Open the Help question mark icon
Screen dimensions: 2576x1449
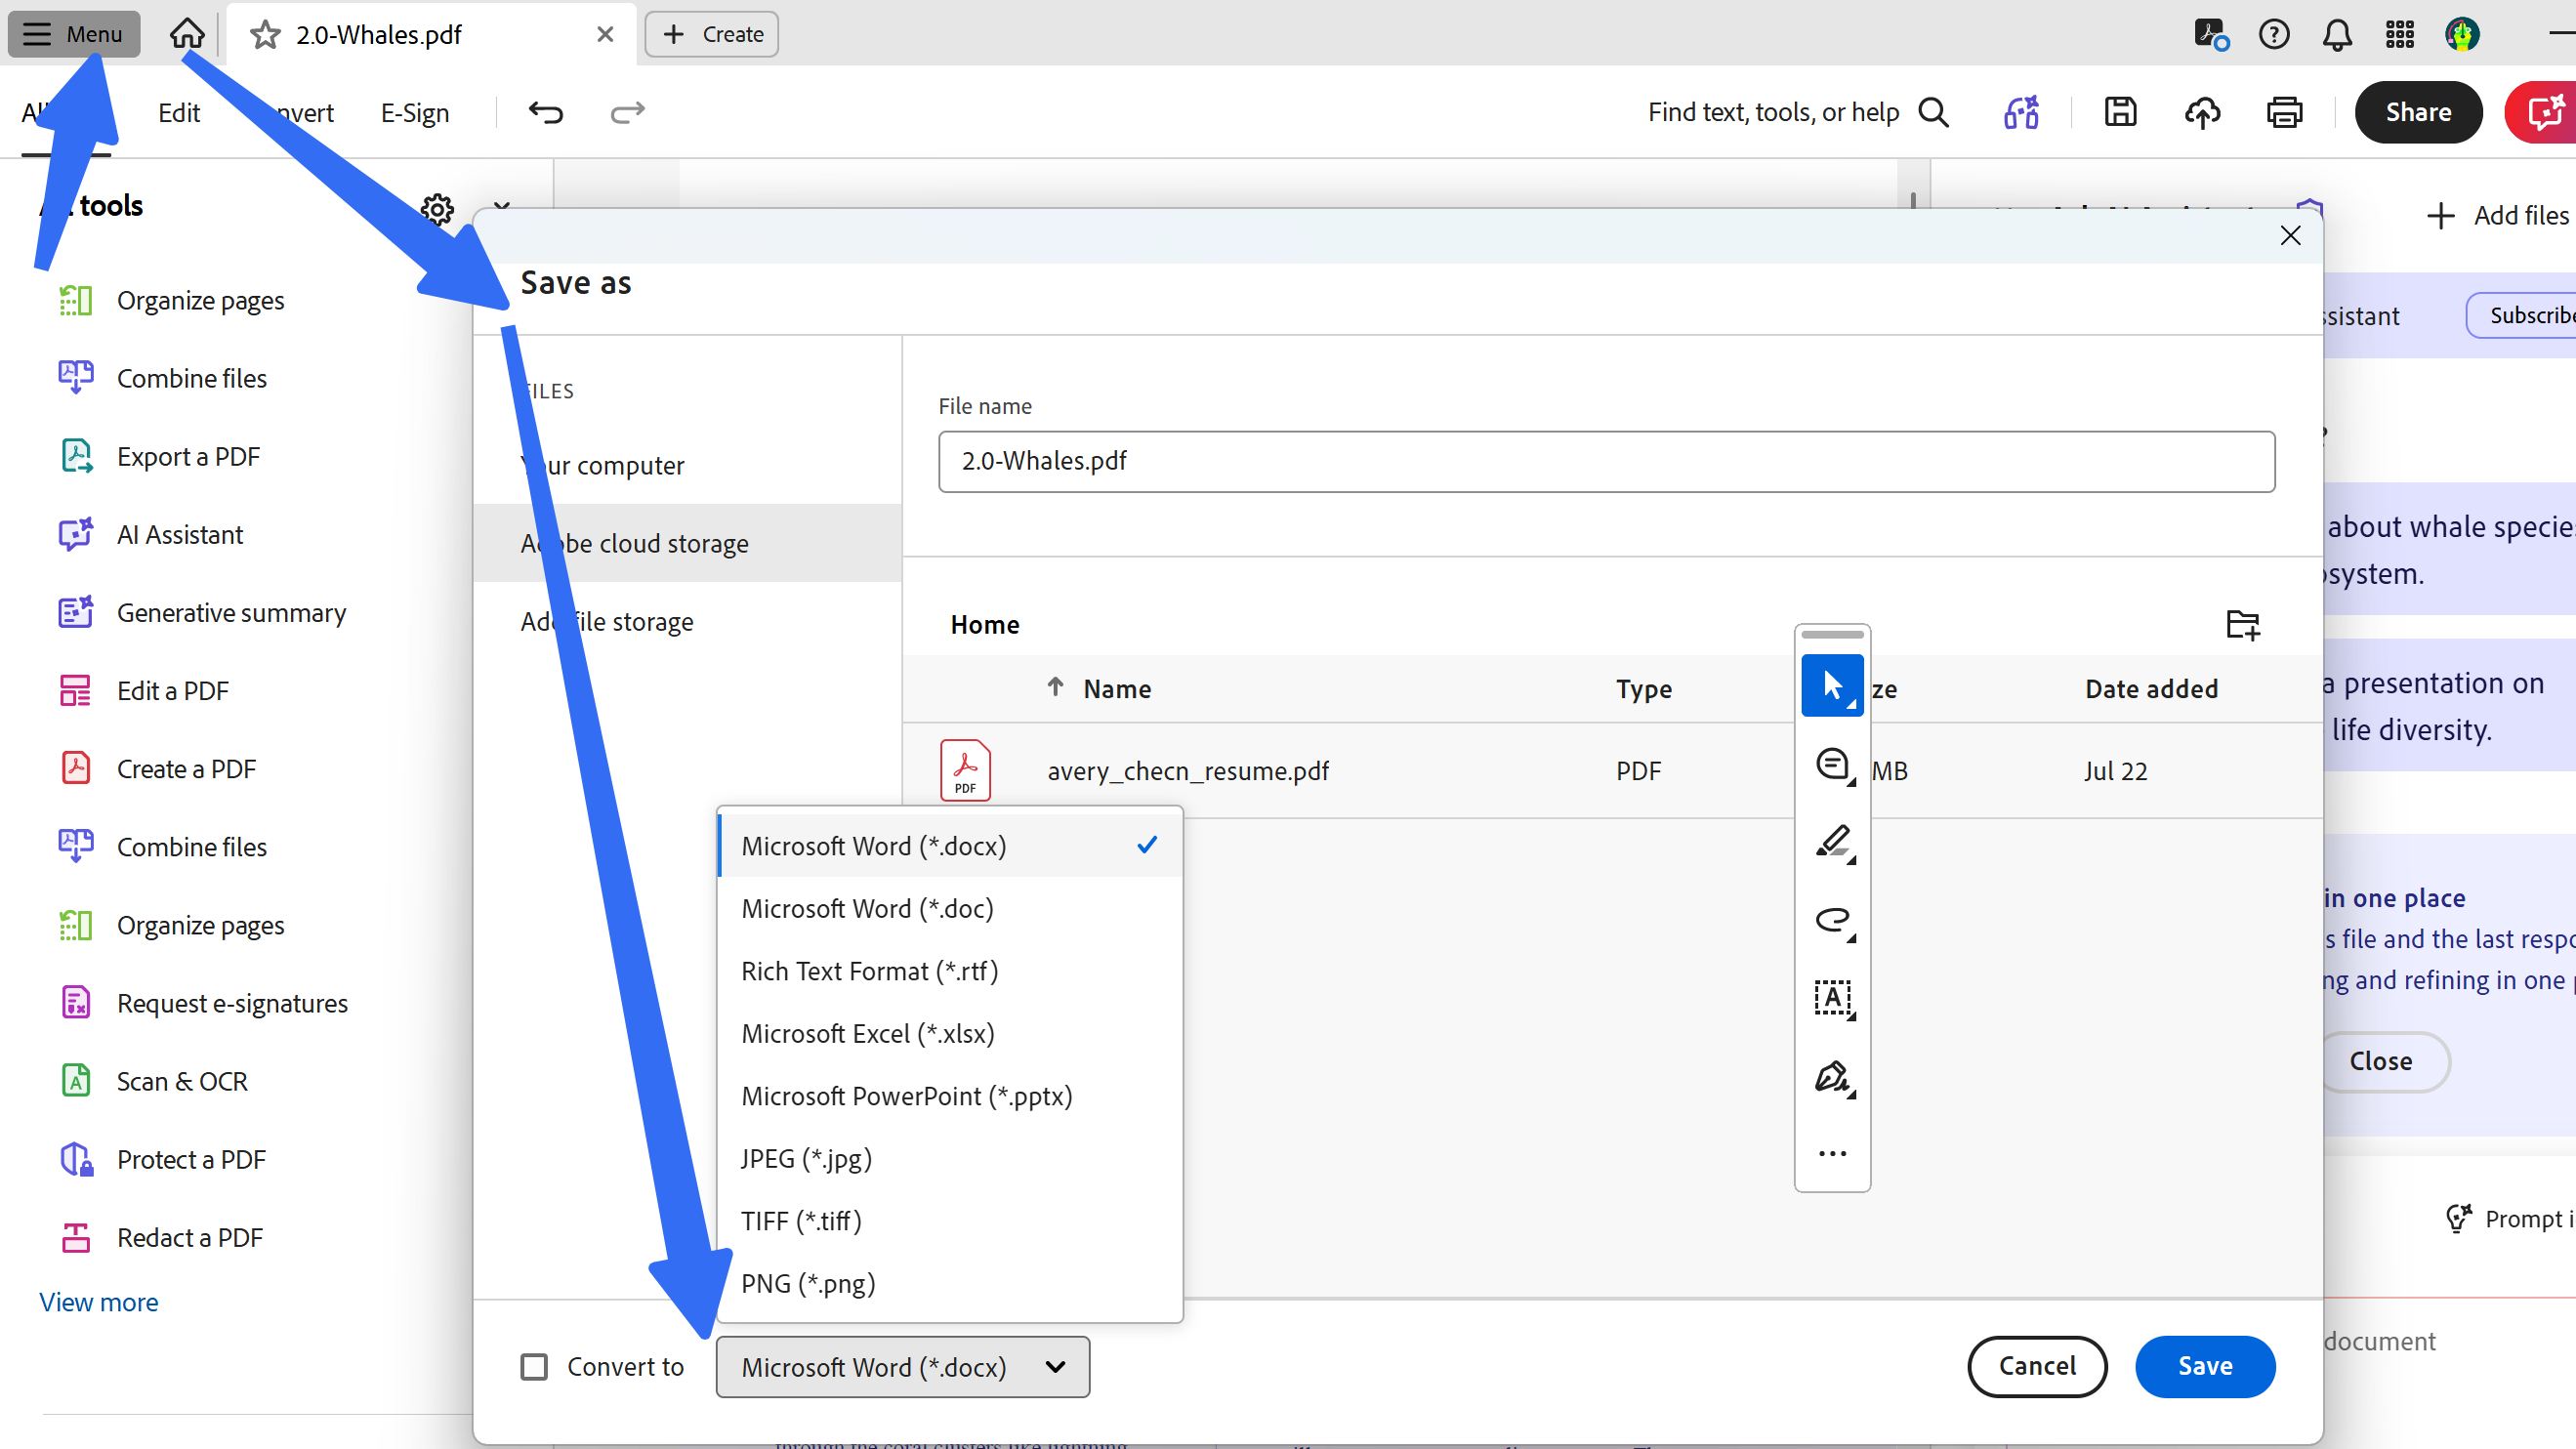(x=2274, y=35)
